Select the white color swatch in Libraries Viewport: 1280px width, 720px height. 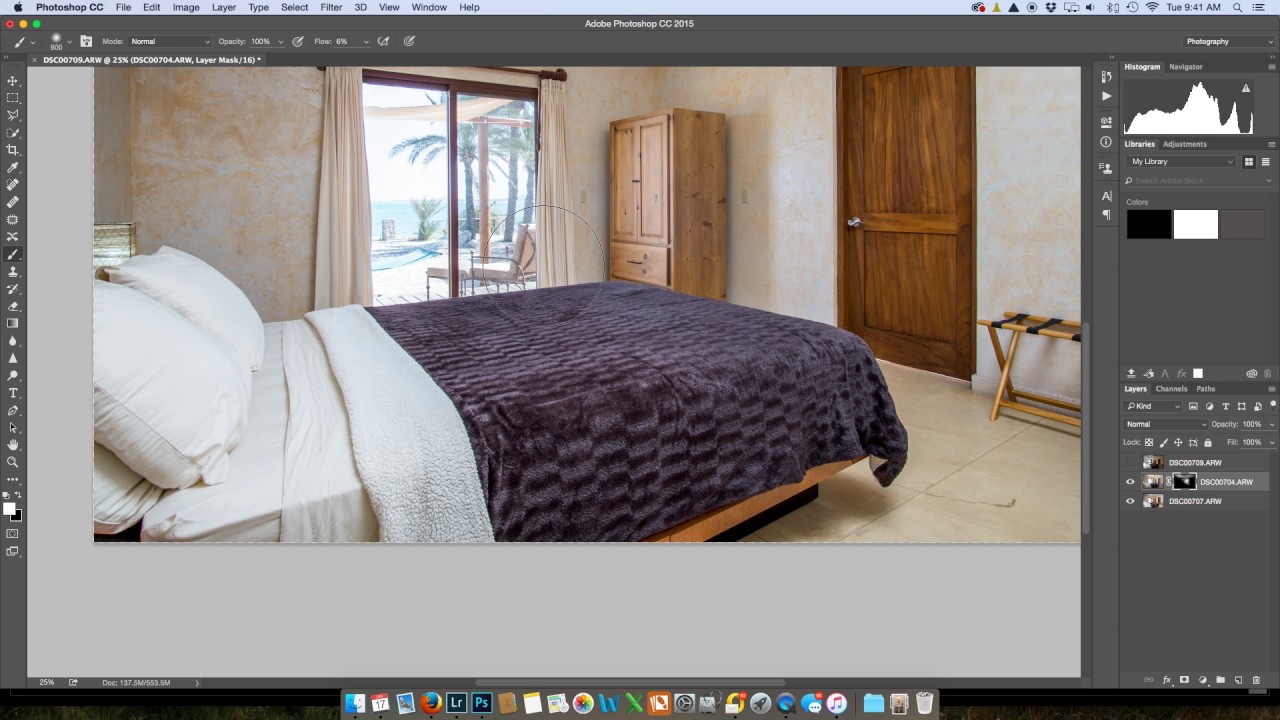pos(1195,224)
